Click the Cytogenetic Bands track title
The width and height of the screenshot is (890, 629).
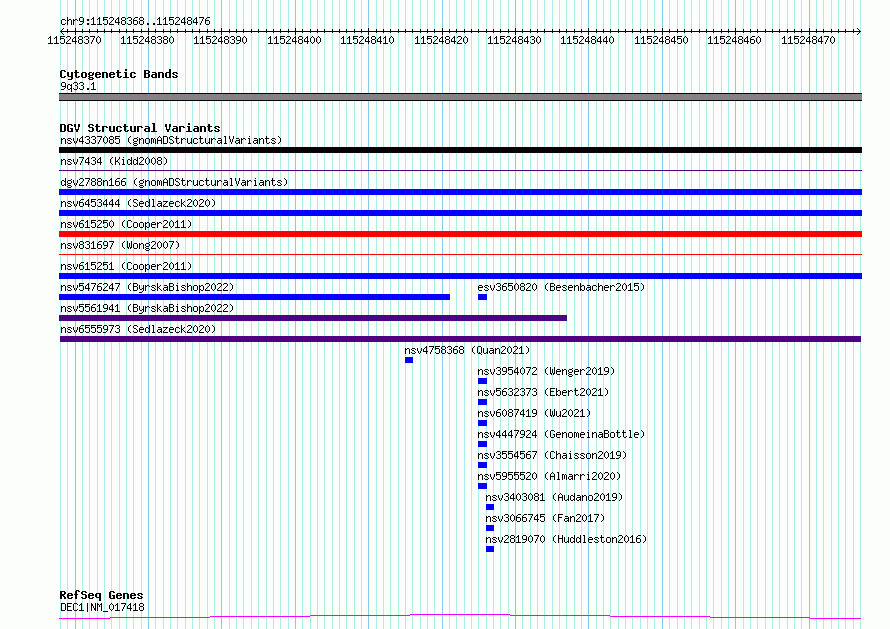[x=119, y=74]
